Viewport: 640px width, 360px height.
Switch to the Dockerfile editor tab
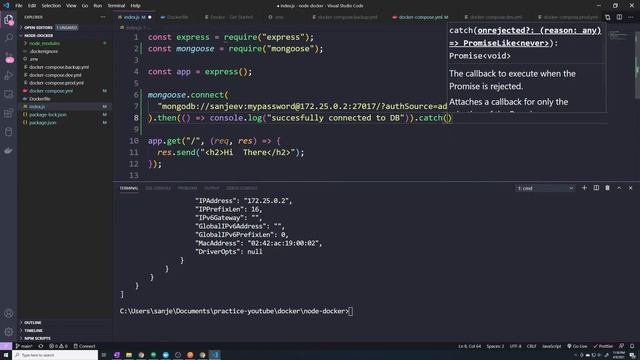click(x=177, y=17)
